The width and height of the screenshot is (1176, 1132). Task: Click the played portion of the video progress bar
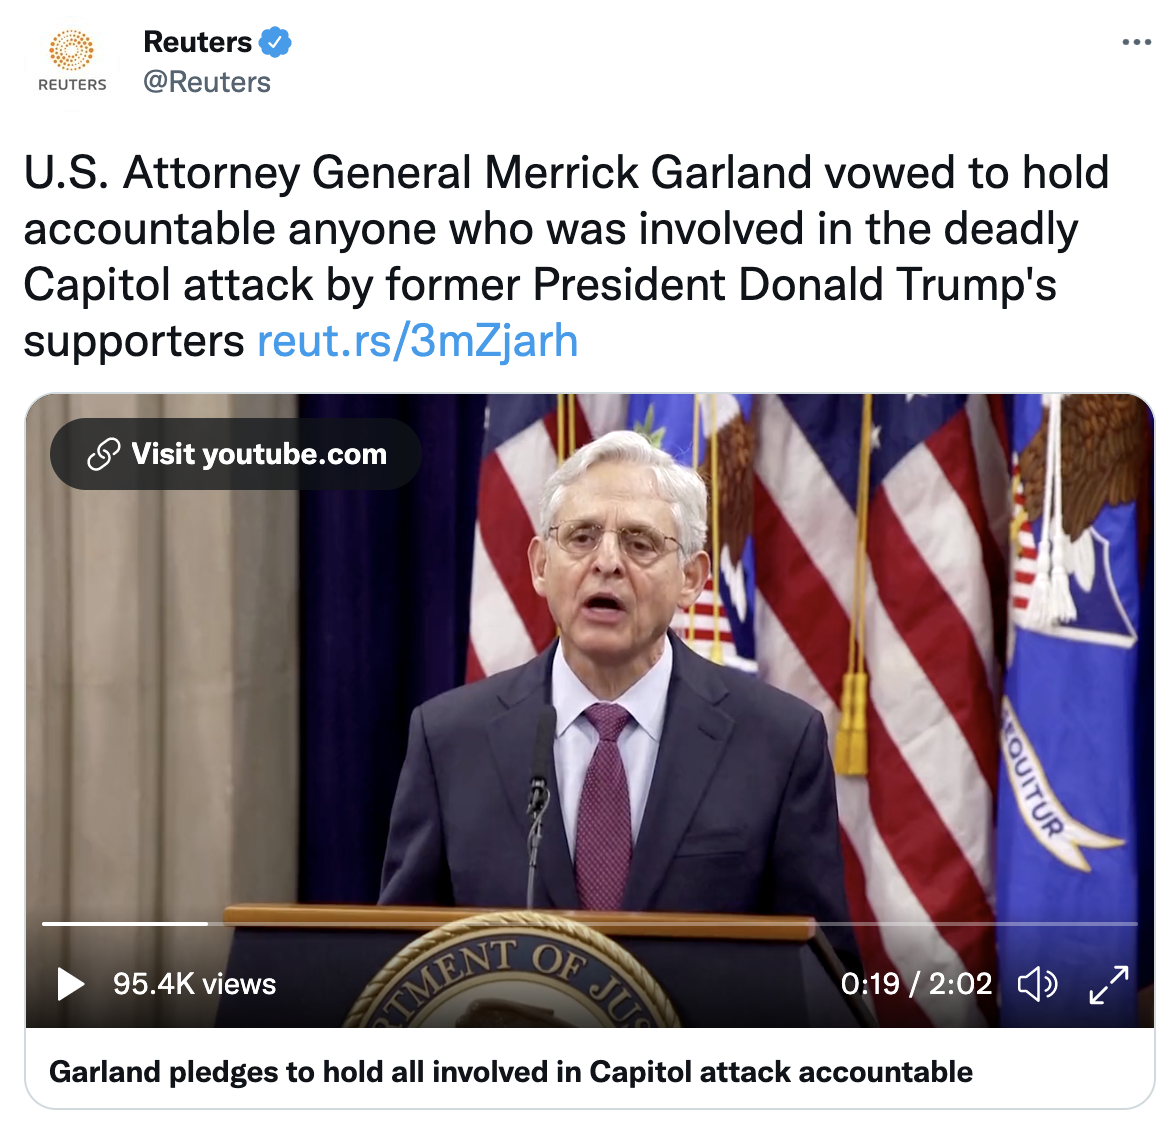tap(124, 923)
